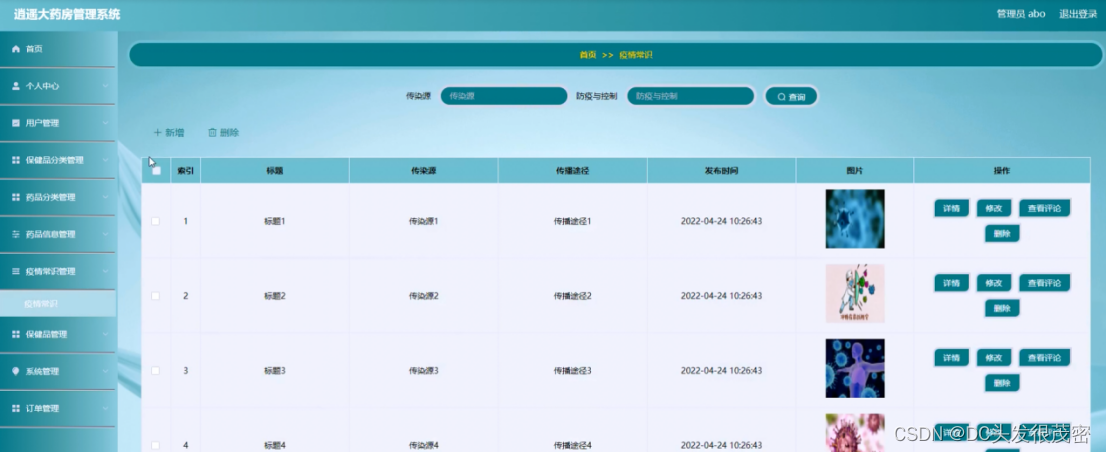Click 退出登录 to log out

[x=1078, y=14]
